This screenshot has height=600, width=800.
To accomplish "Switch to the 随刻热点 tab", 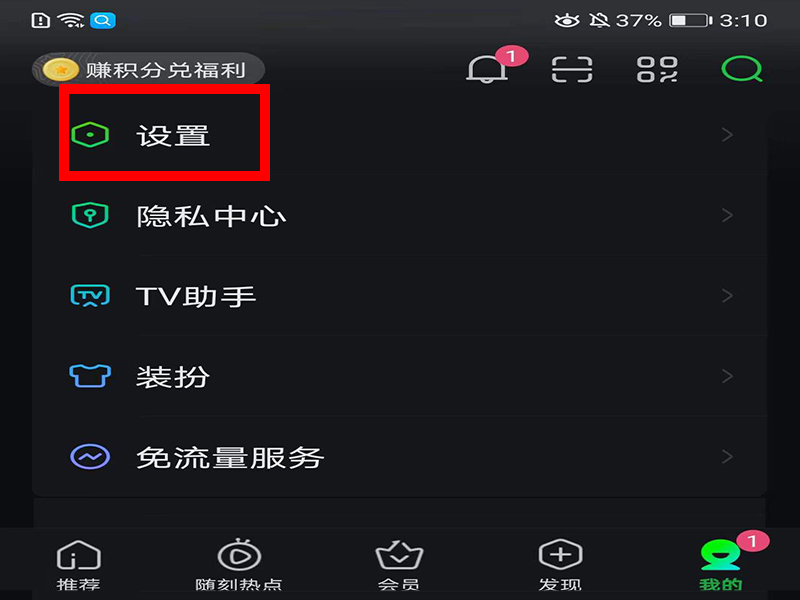I will pos(239,565).
